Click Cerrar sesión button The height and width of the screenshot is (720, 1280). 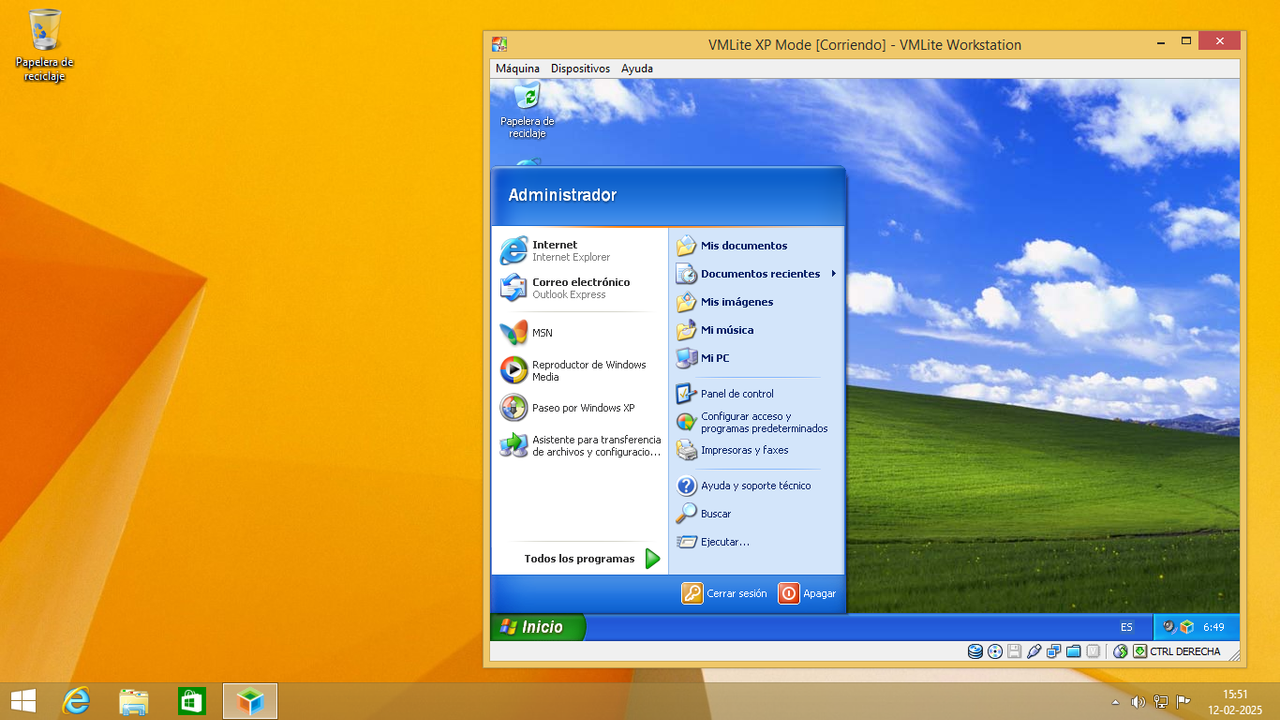point(725,593)
